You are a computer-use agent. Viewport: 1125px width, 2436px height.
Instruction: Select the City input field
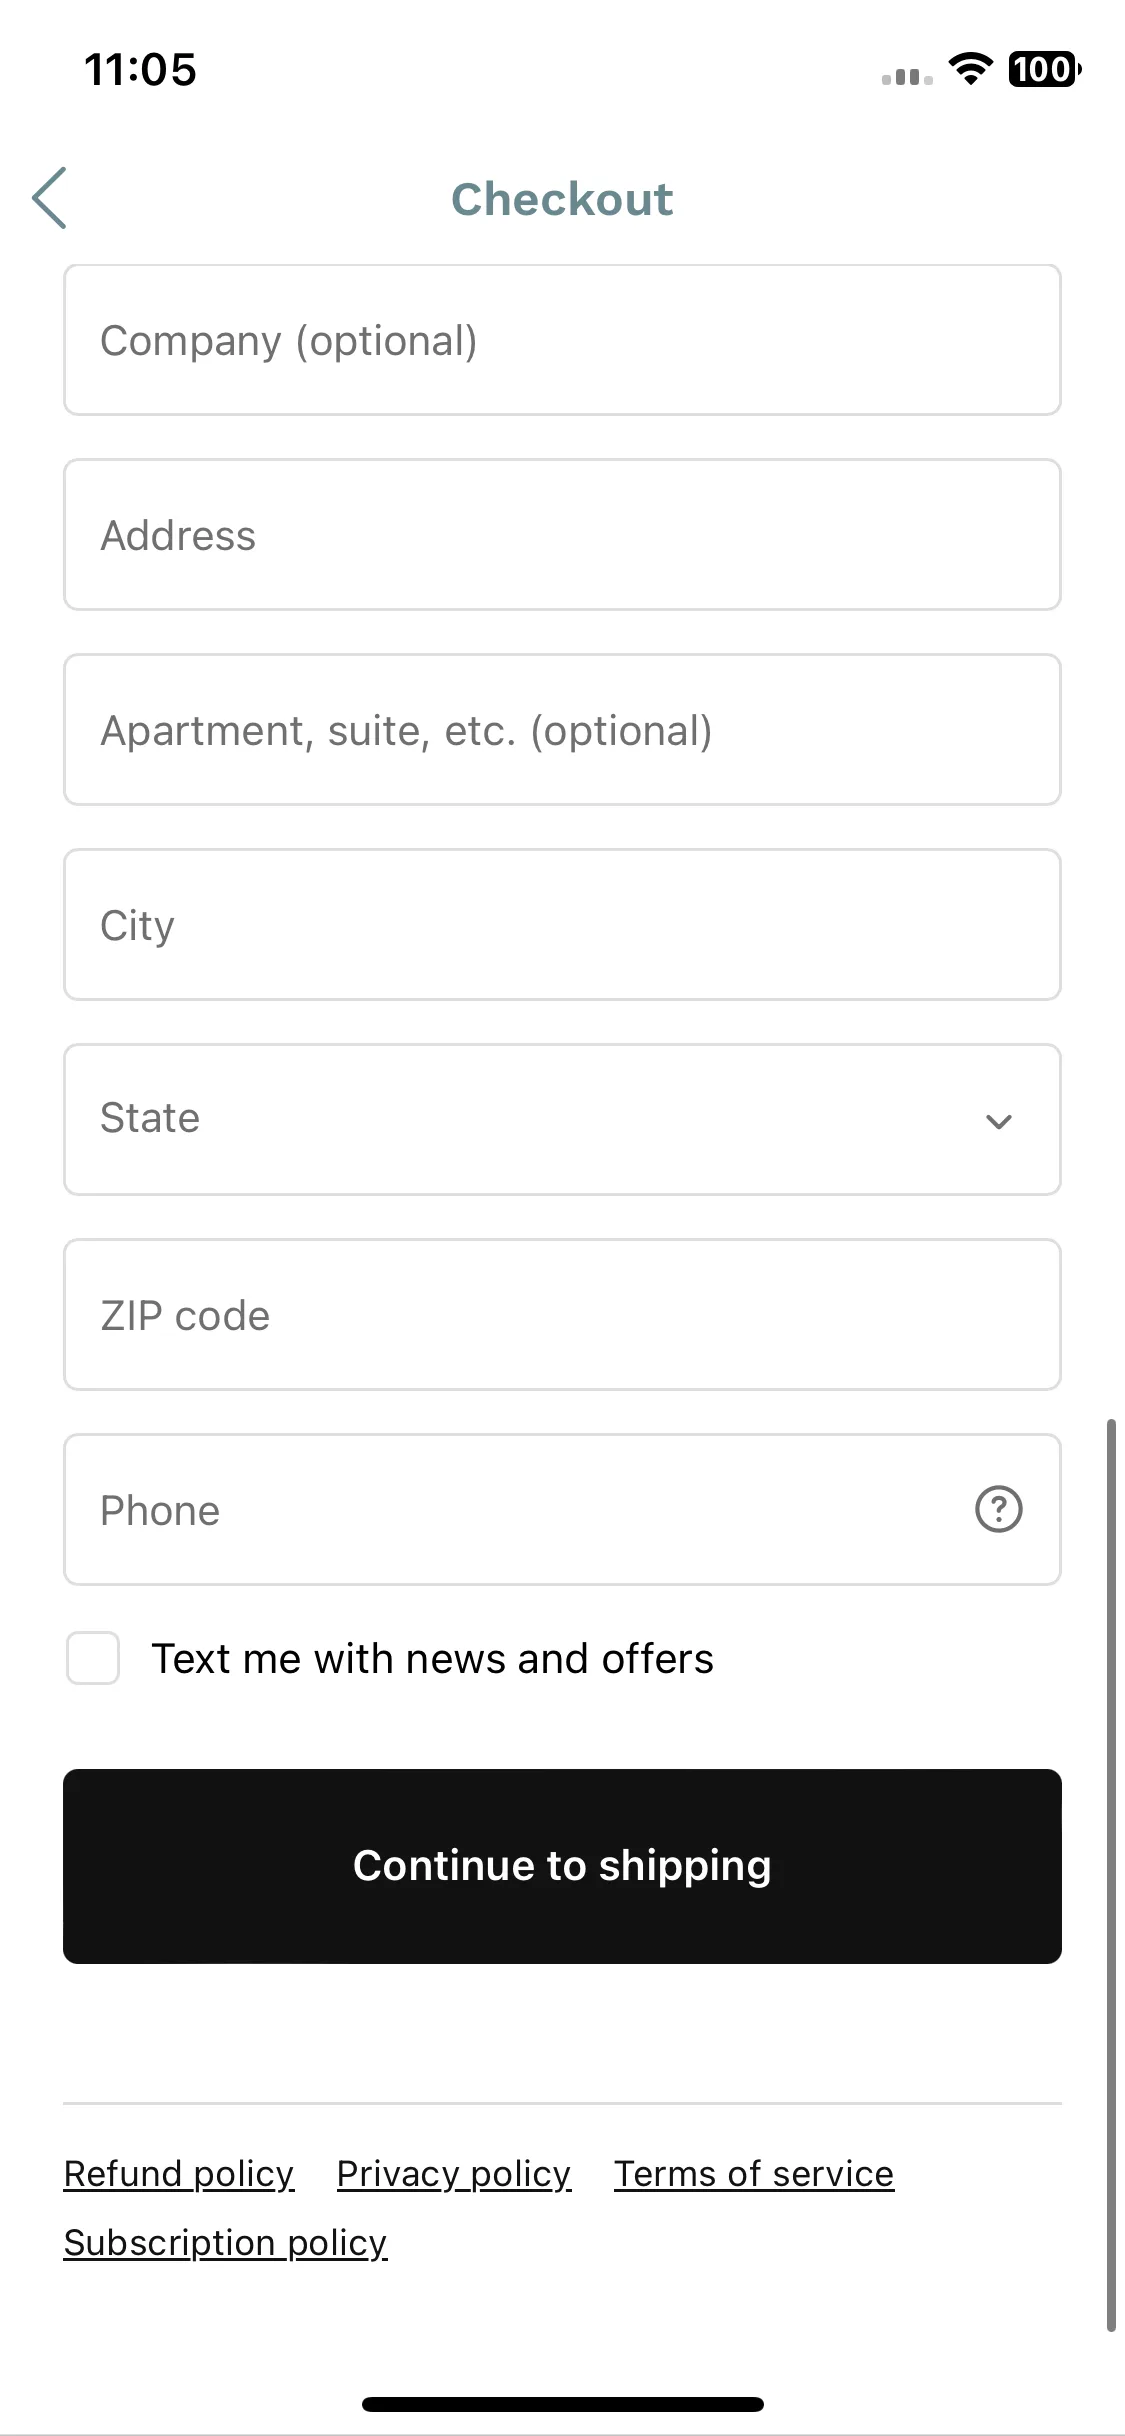[x=562, y=925]
